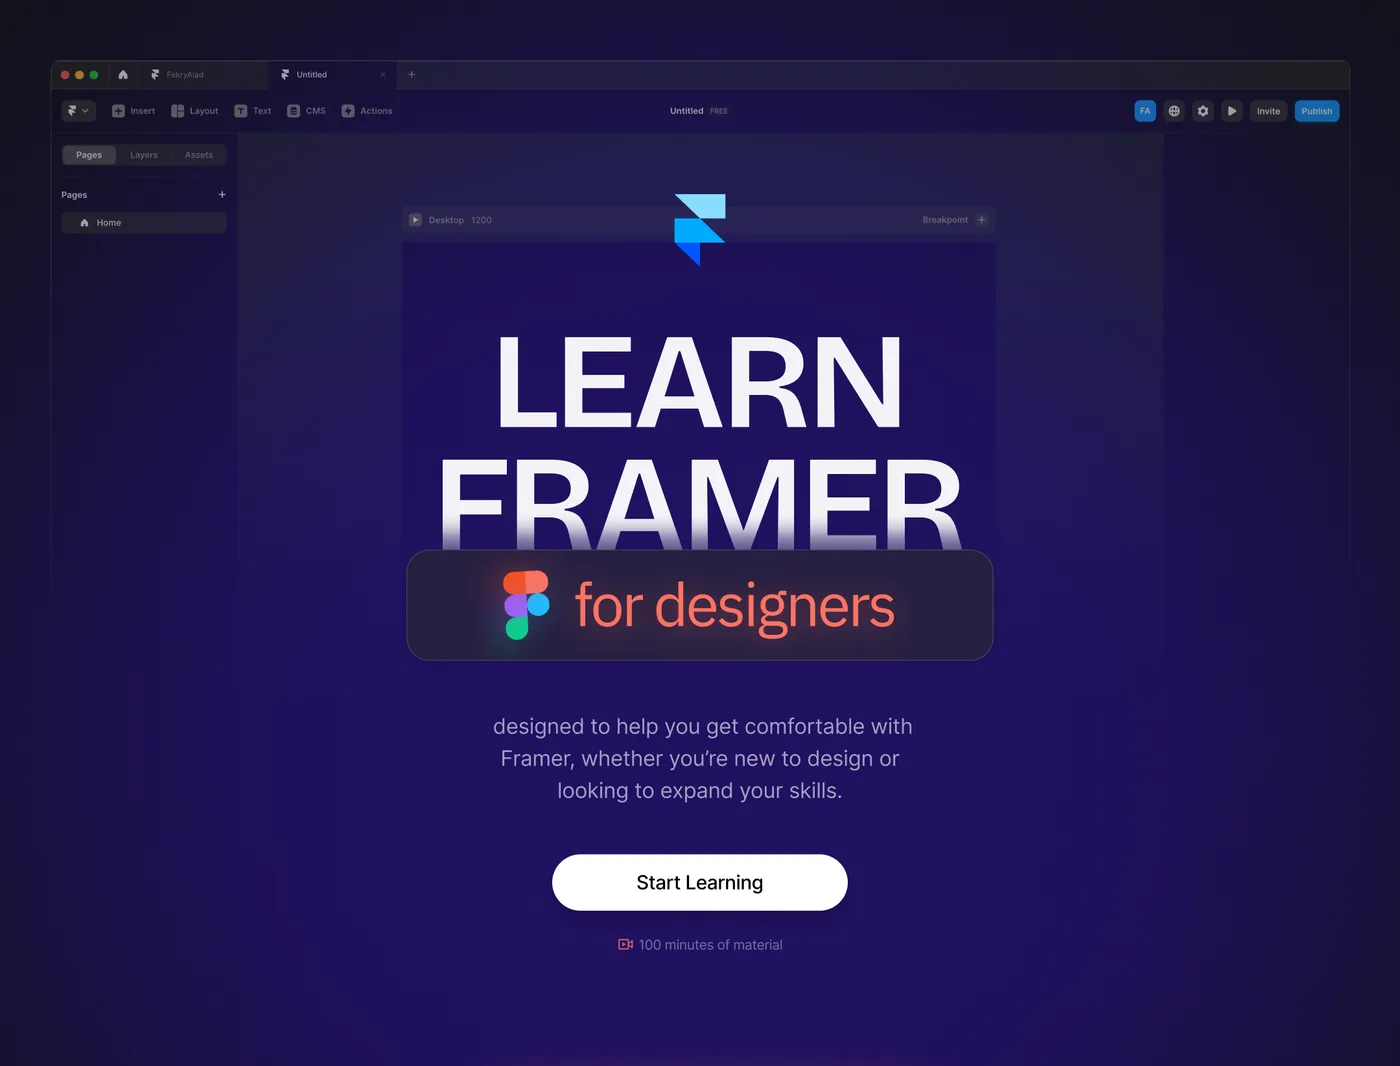The width and height of the screenshot is (1400, 1066).
Task: Open a new tab with plus icon
Action: pos(411,75)
